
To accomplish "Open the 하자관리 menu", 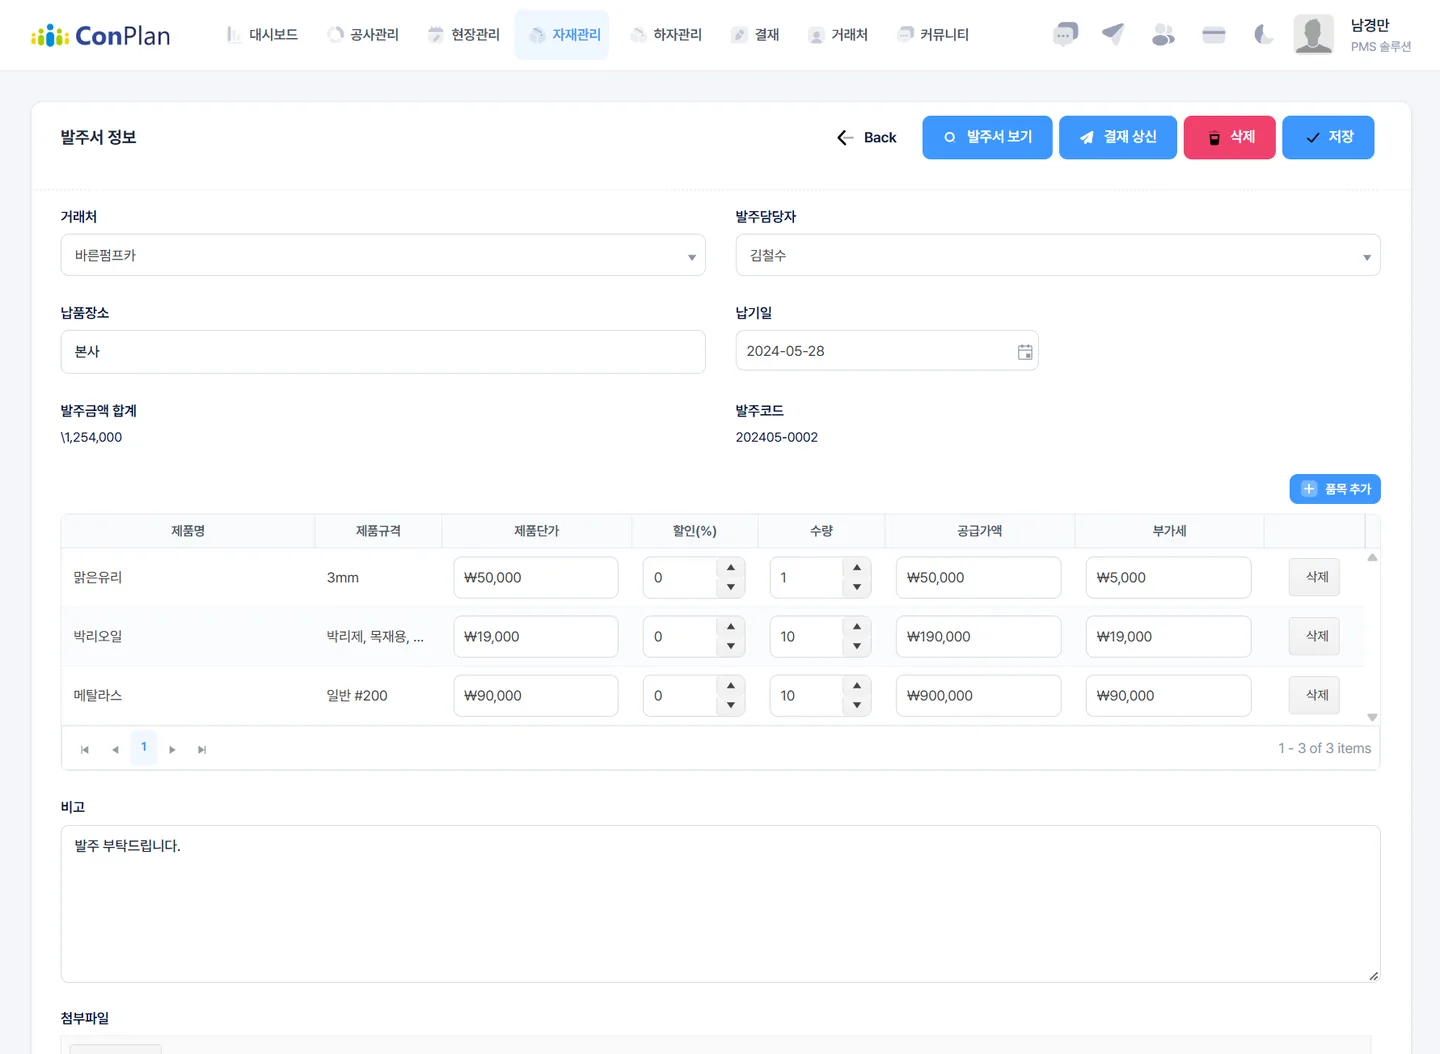I will [x=666, y=35].
